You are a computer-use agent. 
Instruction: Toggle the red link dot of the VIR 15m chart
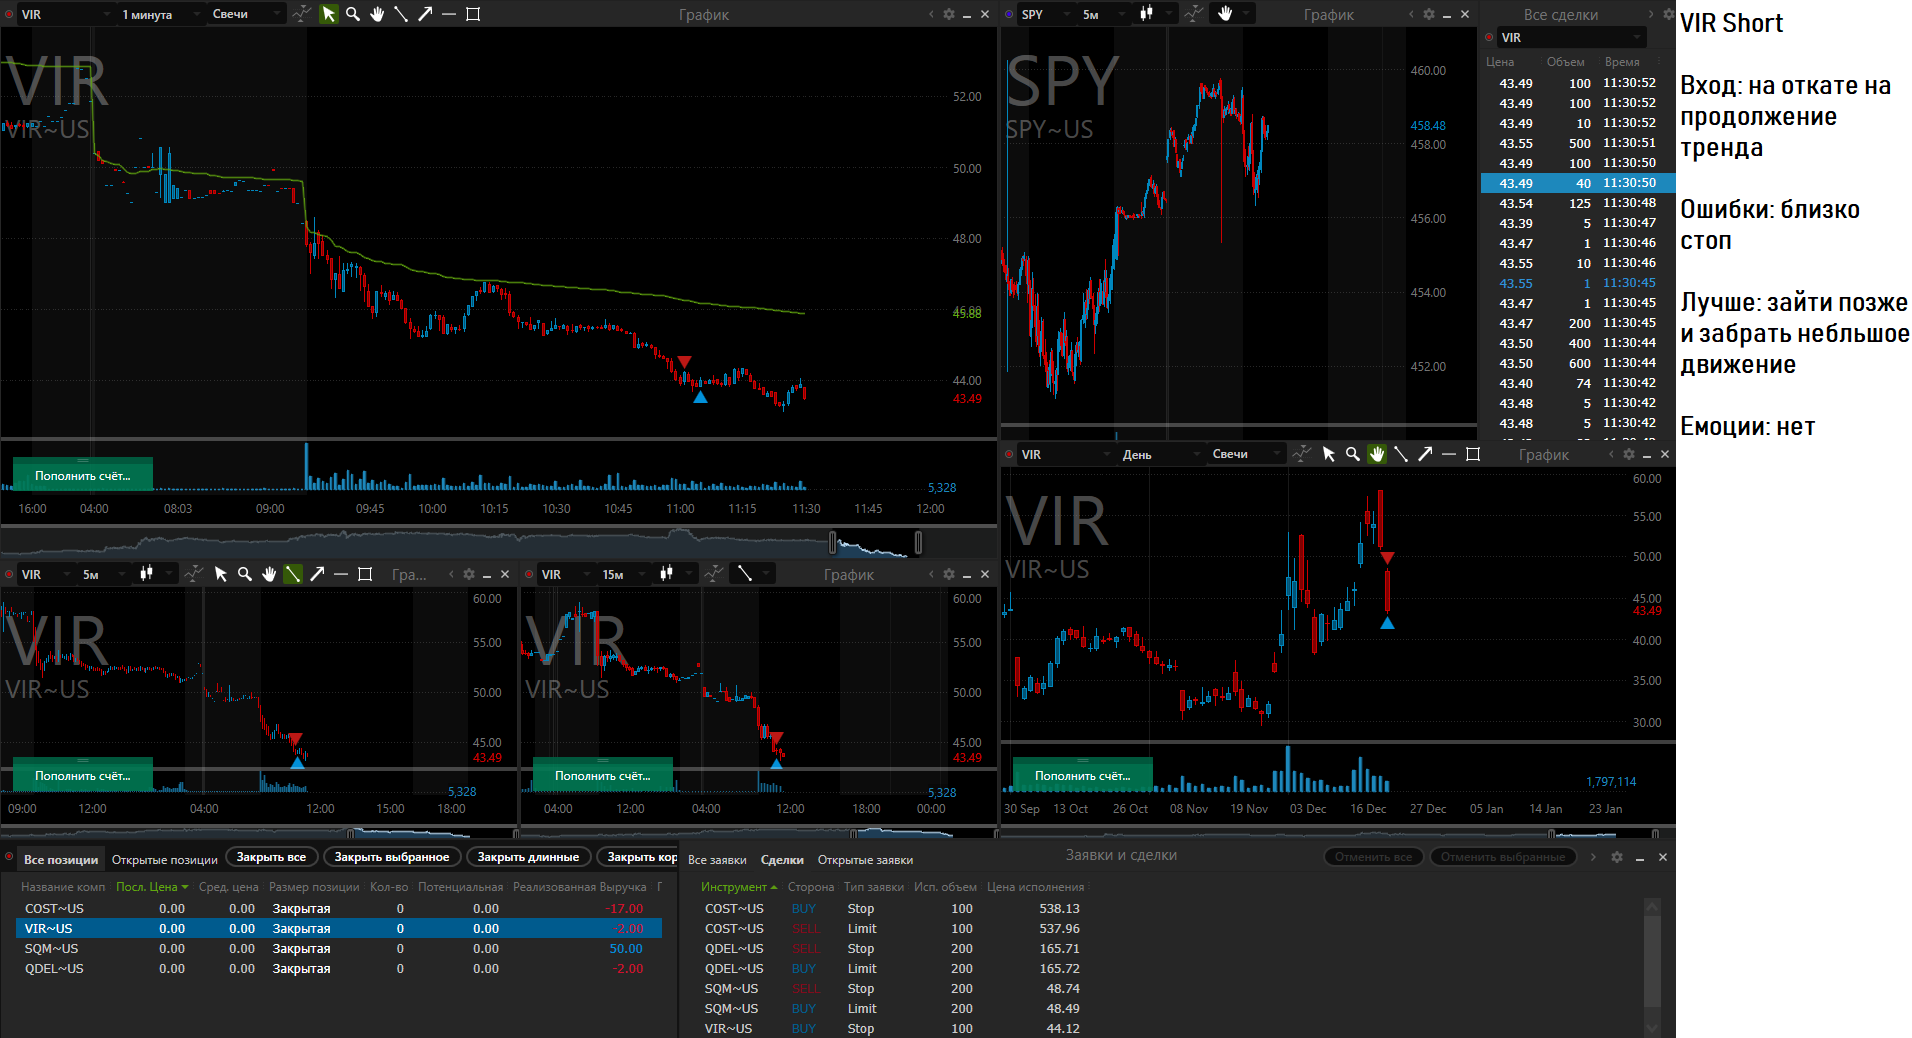coord(529,574)
